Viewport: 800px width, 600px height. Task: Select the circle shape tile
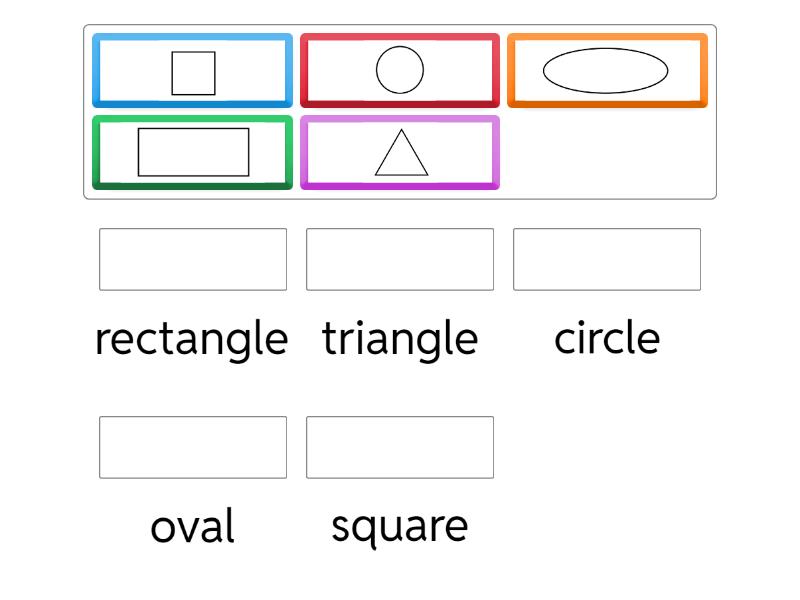click(x=400, y=70)
